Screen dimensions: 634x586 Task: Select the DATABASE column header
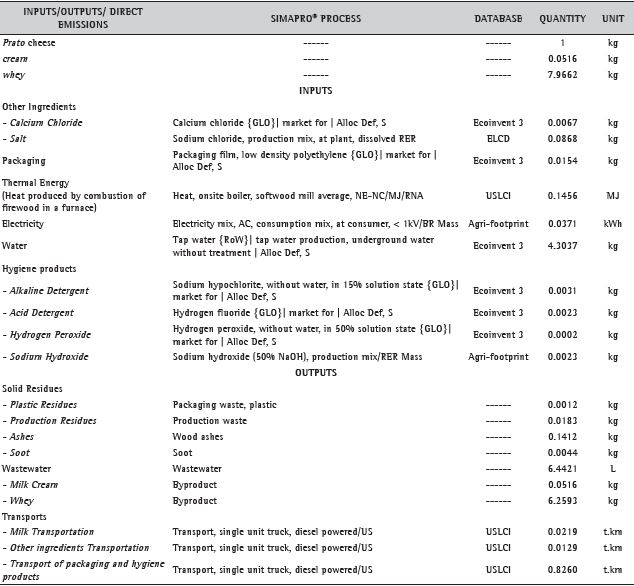click(498, 19)
